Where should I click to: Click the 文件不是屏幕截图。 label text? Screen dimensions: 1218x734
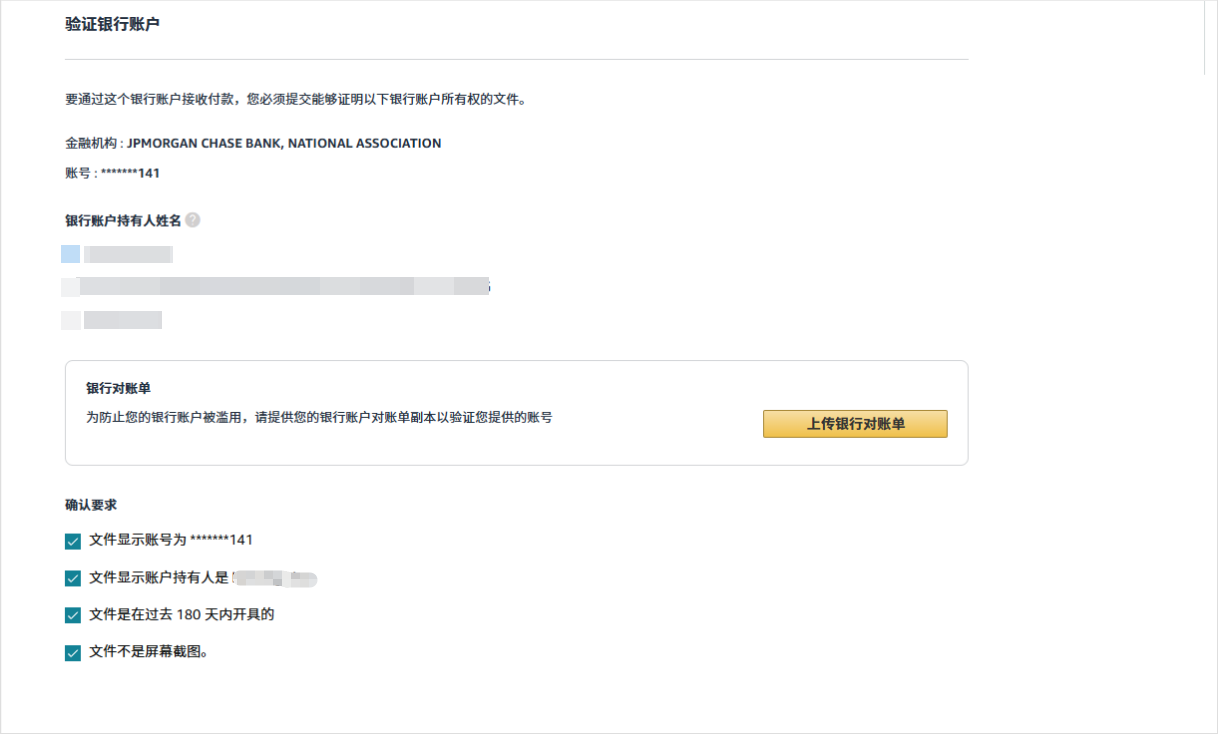(149, 652)
